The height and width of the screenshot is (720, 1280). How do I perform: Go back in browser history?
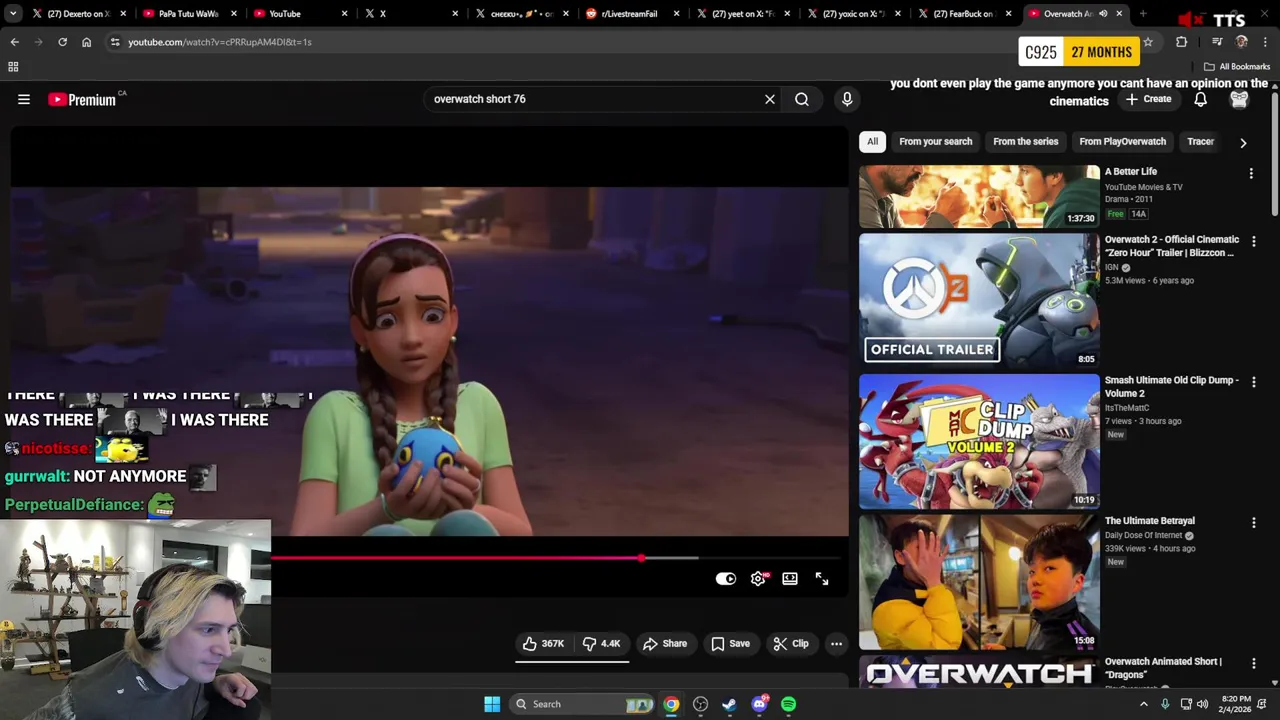(14, 42)
